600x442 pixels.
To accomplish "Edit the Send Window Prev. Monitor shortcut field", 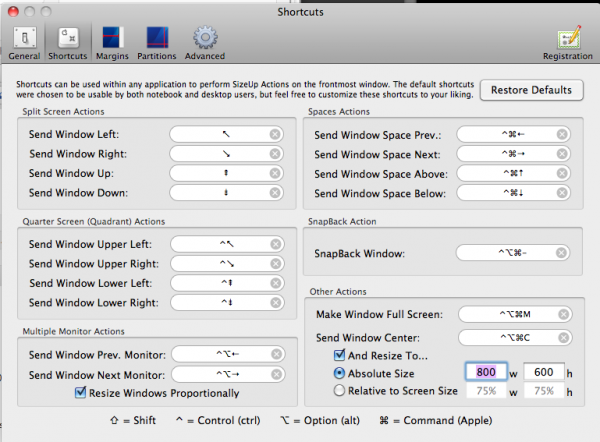I will click(x=228, y=354).
